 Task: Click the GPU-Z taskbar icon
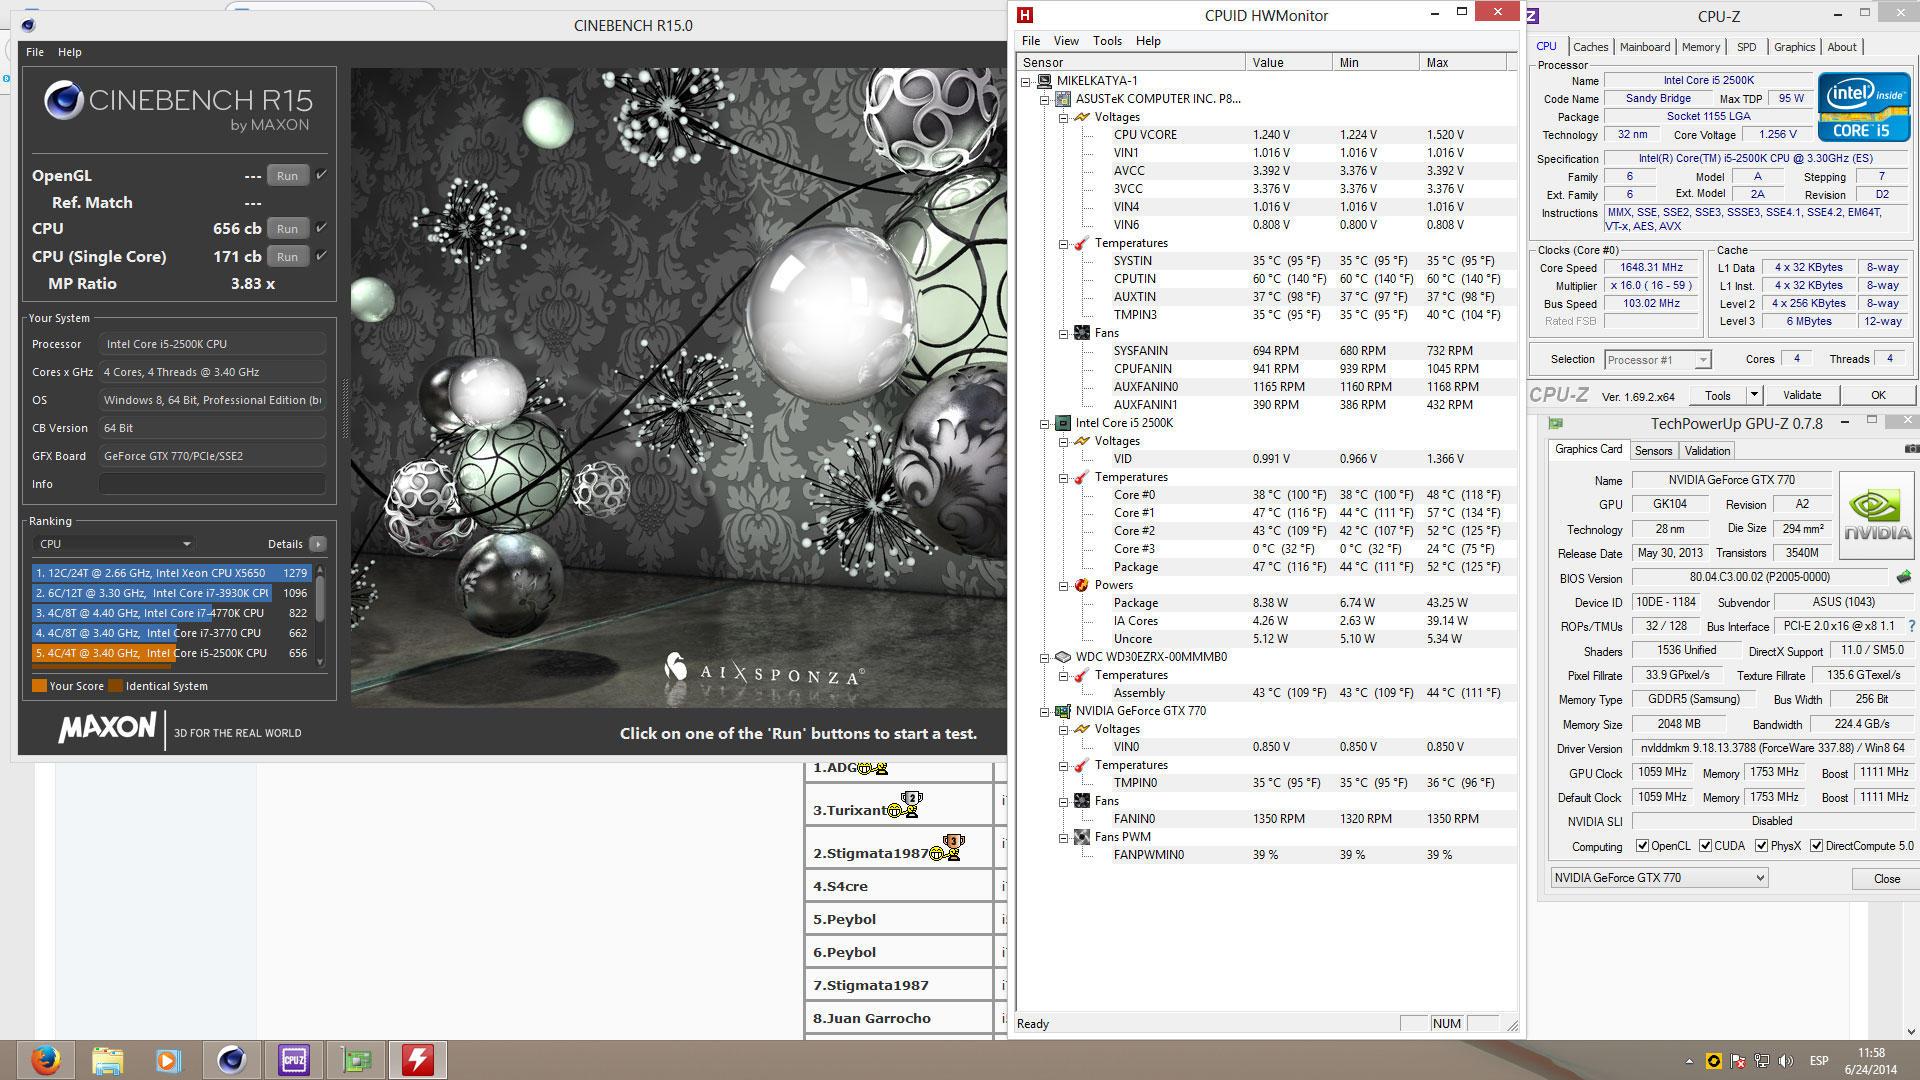356,1060
